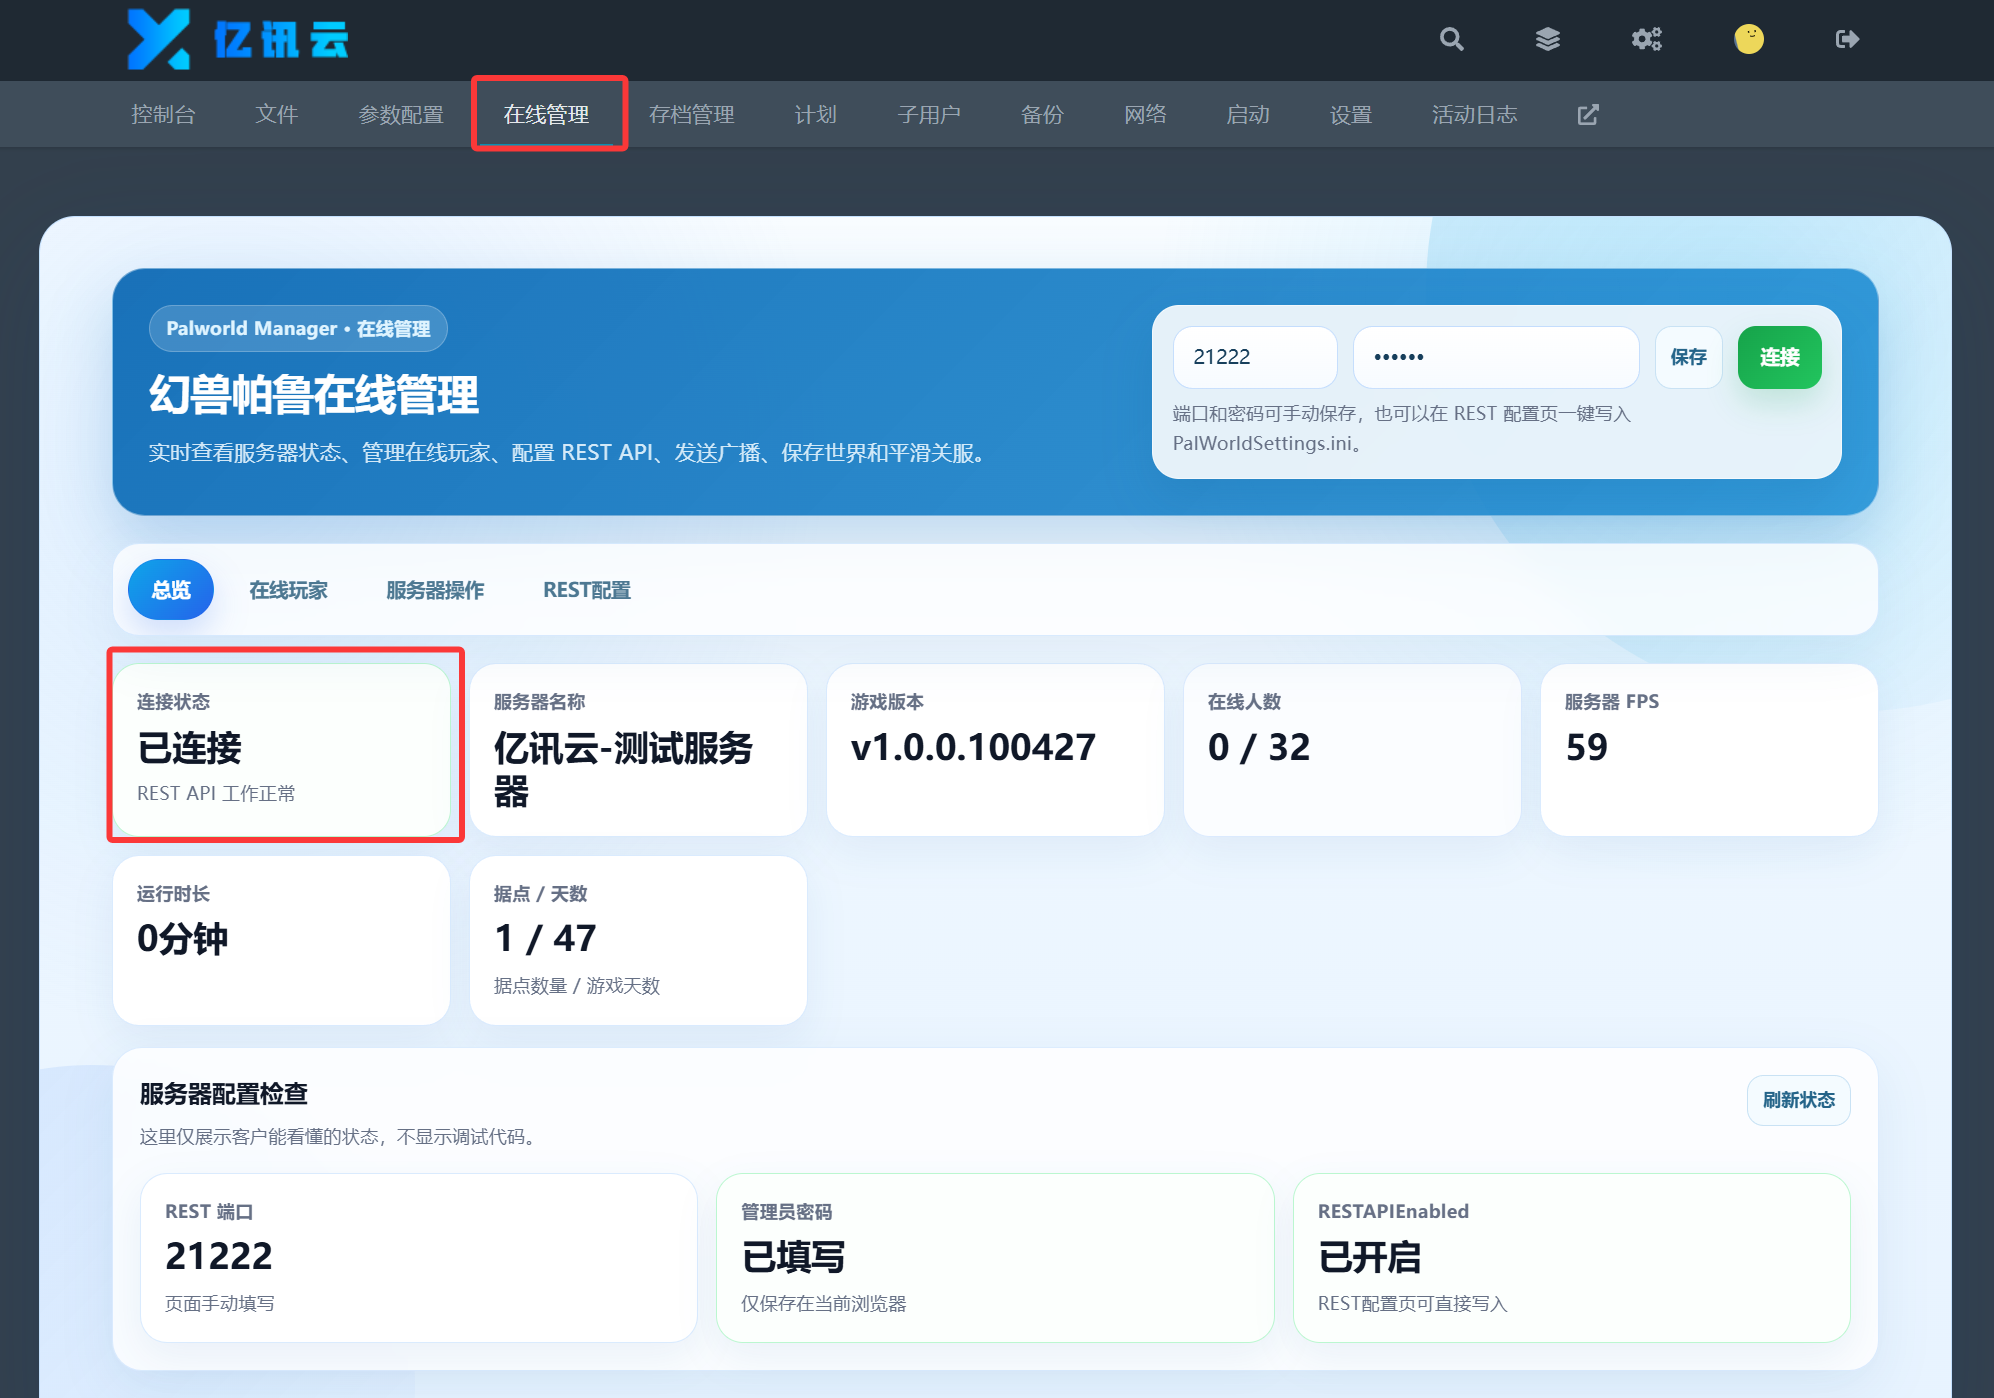Click the 服务器配置检查 heading

tap(224, 1094)
